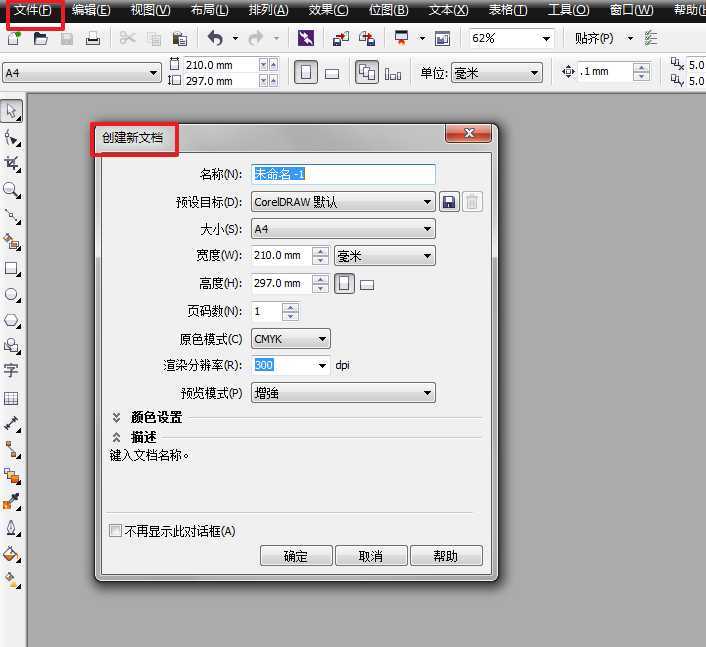The width and height of the screenshot is (706, 647).
Task: Open the 预览模式(P) 增强 dropdown
Action: coord(343,393)
